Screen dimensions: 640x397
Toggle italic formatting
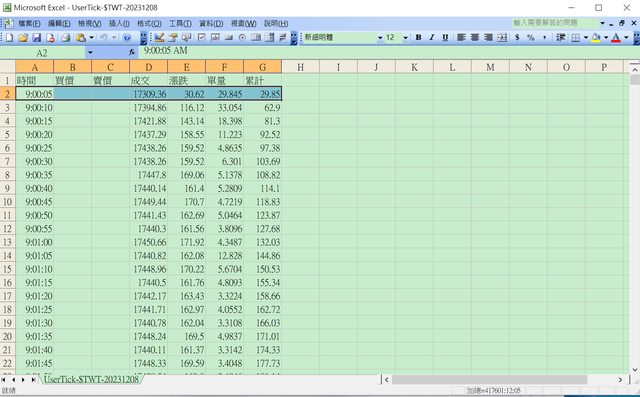click(x=432, y=38)
